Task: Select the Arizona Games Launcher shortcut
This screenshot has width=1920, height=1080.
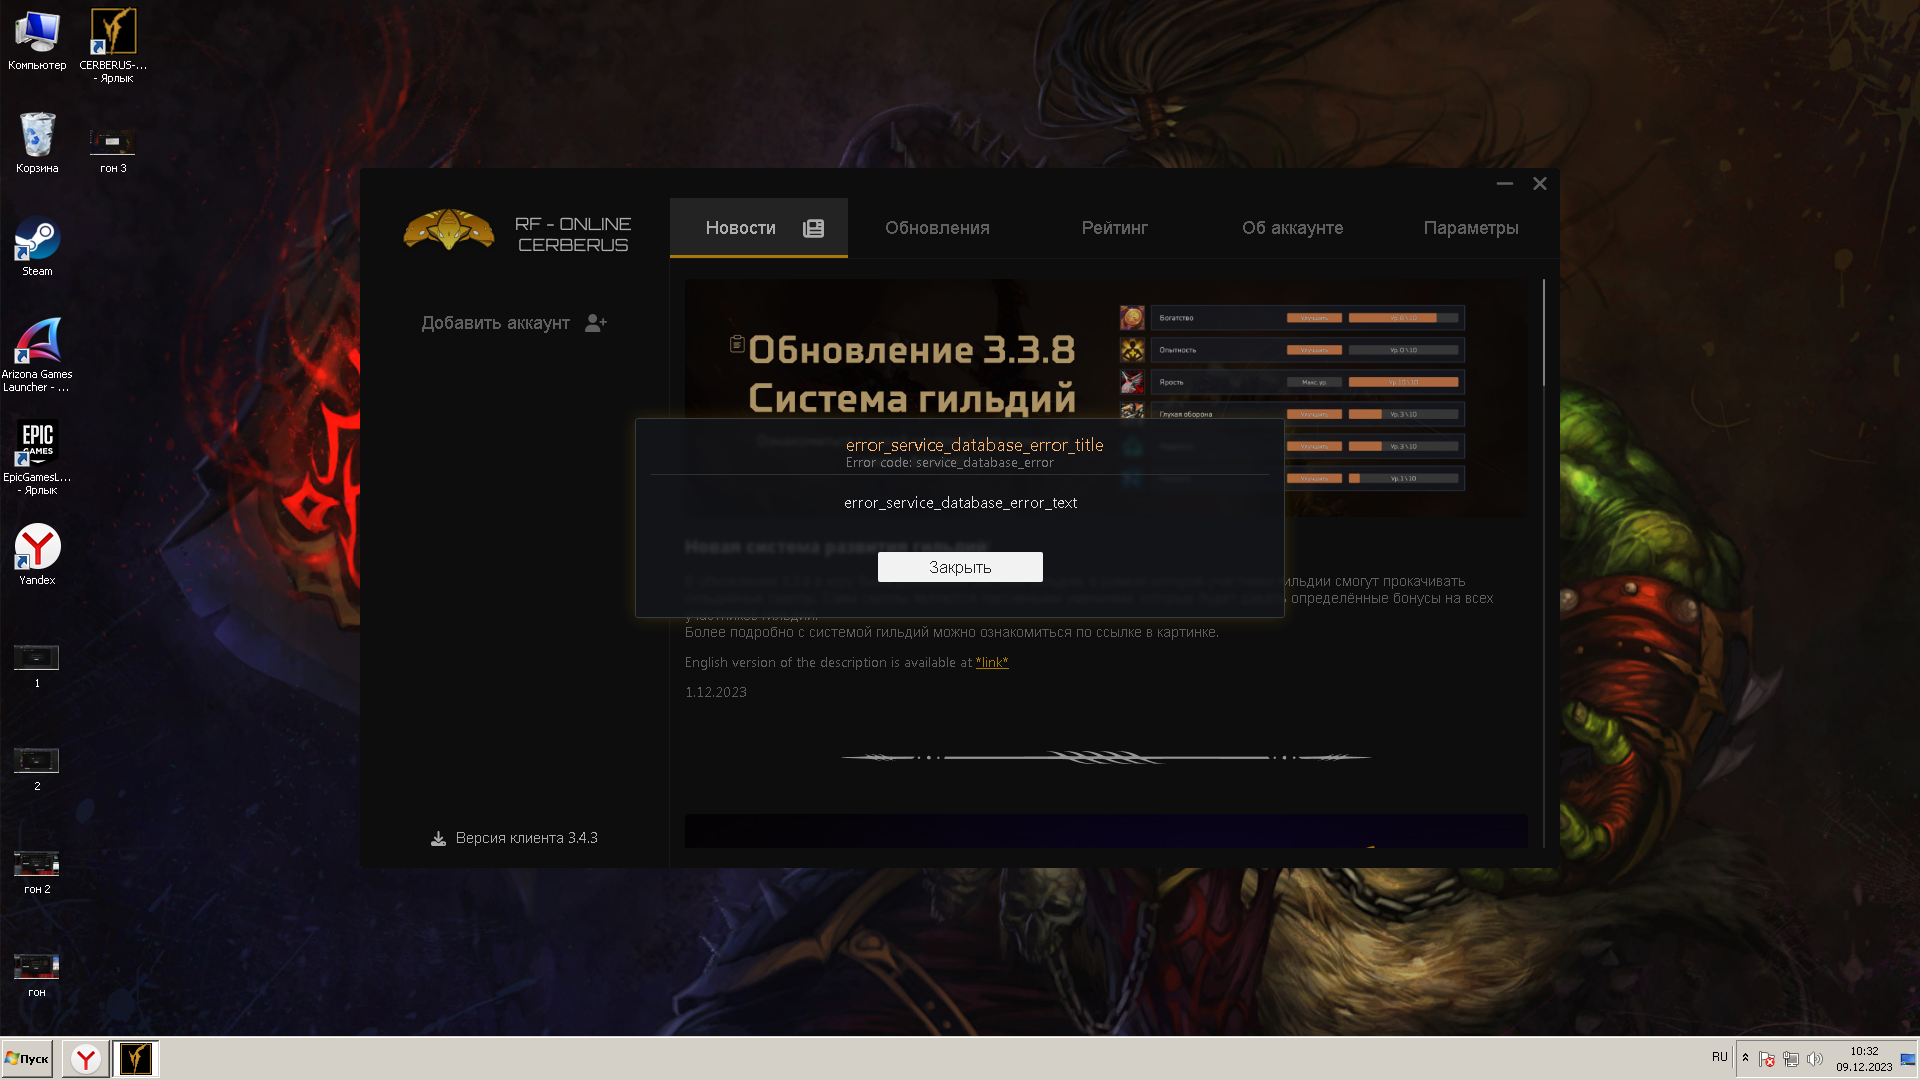Action: [x=37, y=355]
